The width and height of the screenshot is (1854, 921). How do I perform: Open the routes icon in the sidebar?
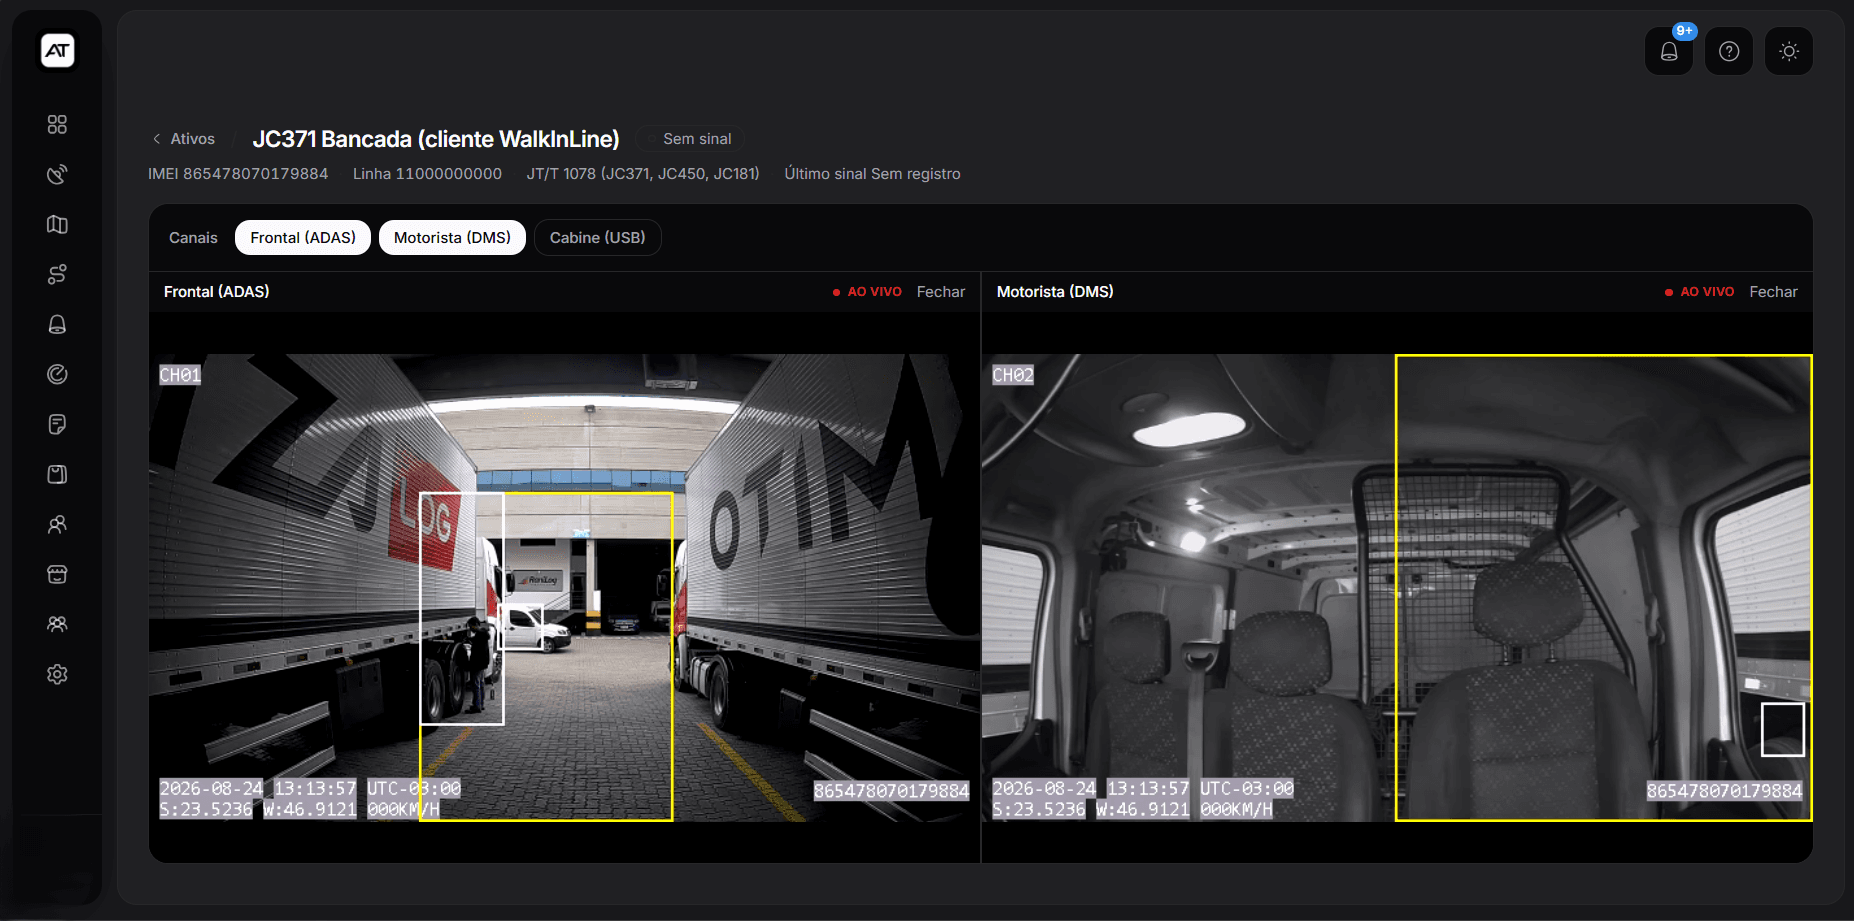(x=57, y=274)
